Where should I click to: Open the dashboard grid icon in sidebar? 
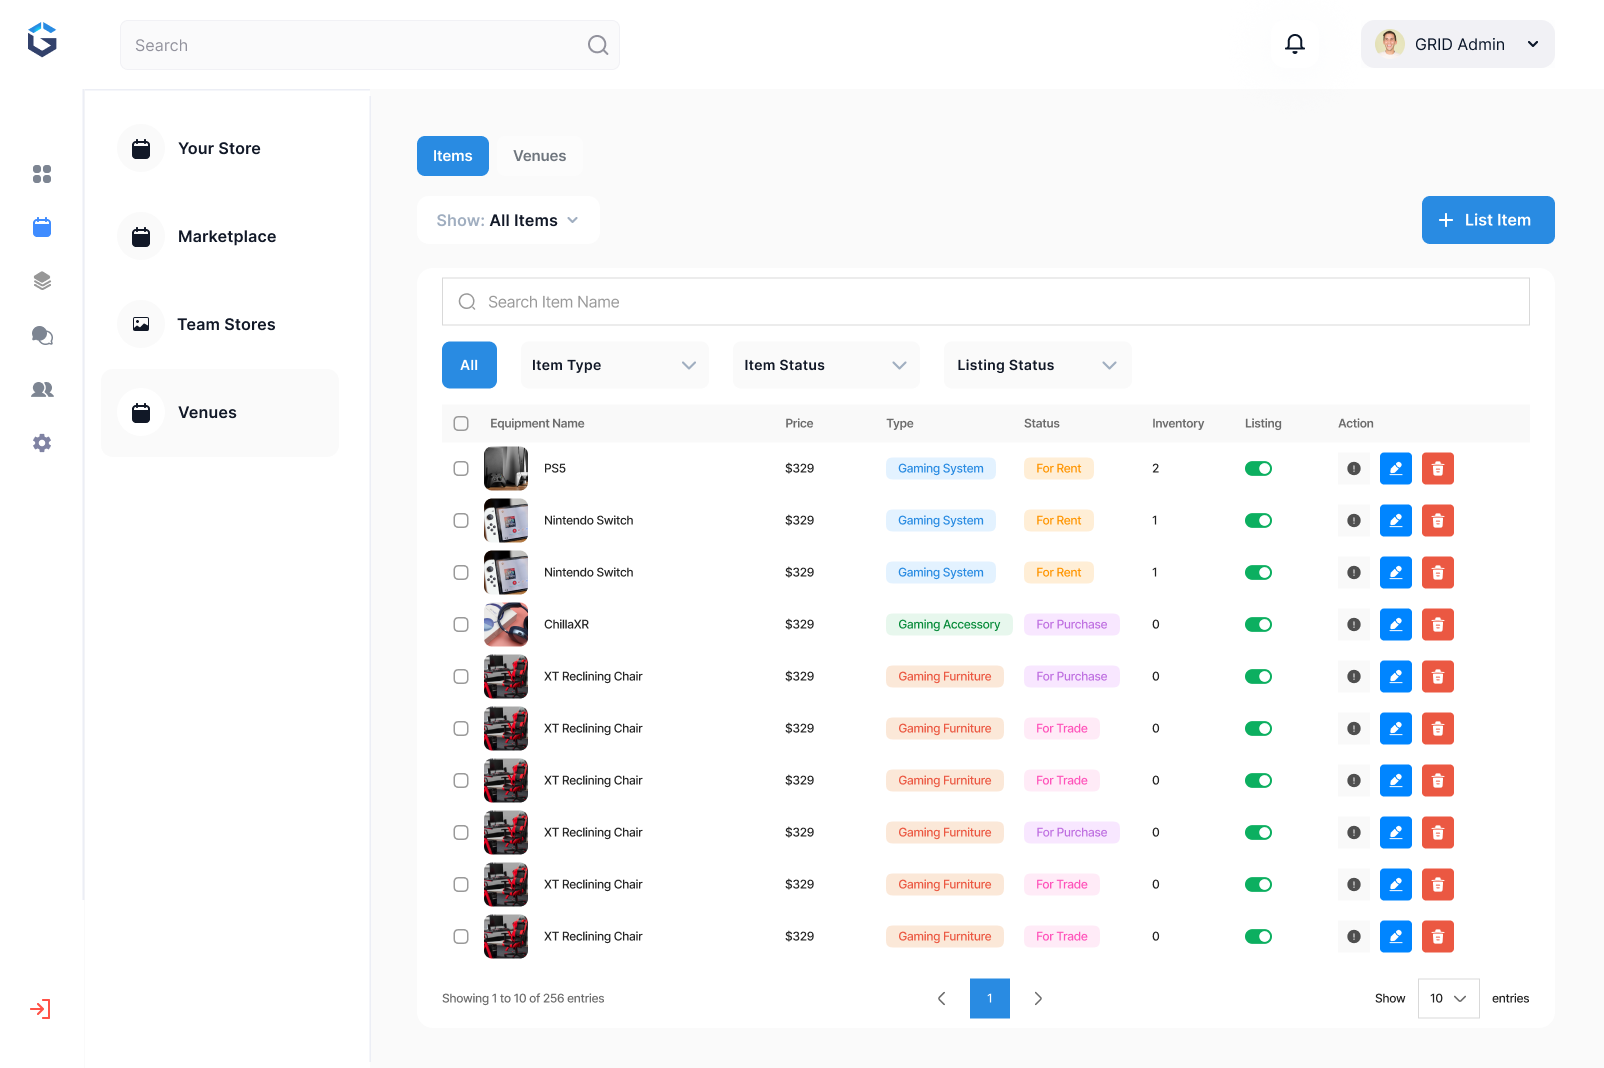point(42,174)
